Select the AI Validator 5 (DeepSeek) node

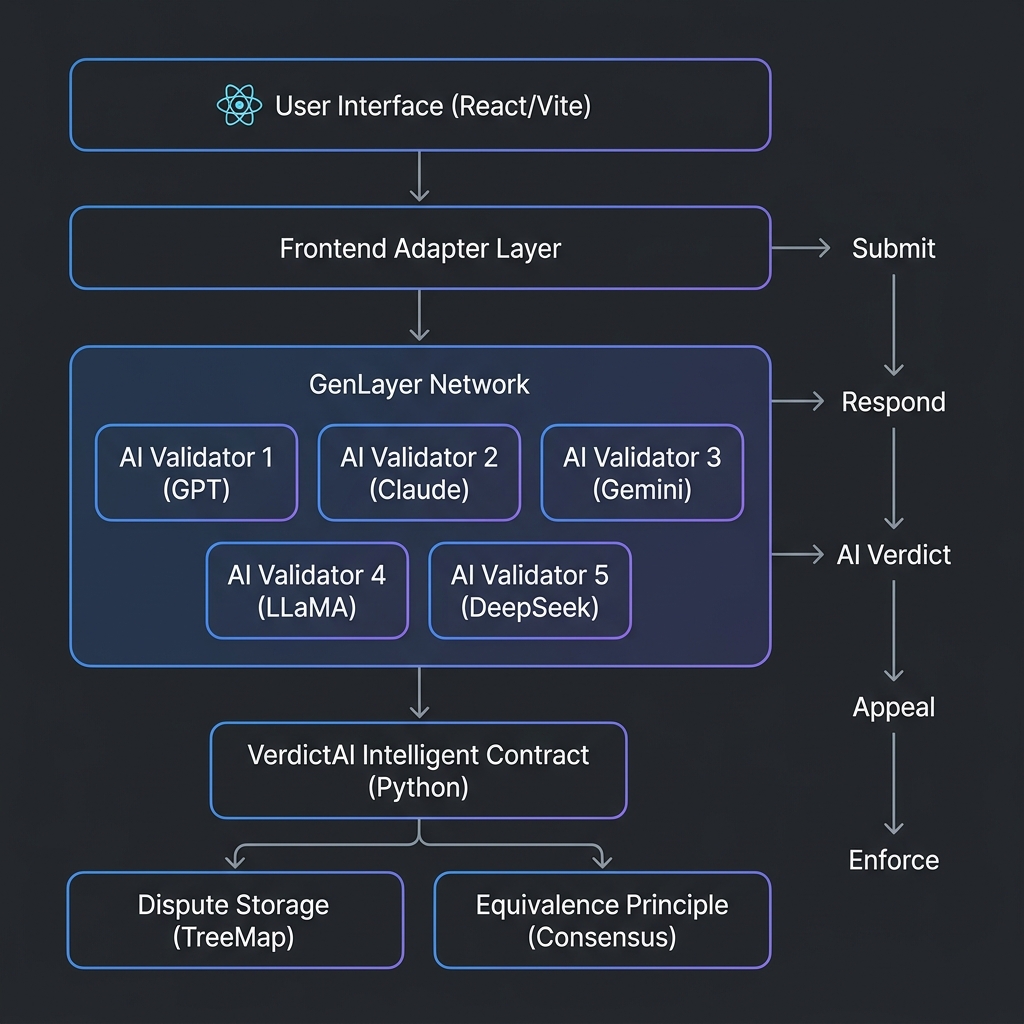pyautogui.click(x=530, y=590)
